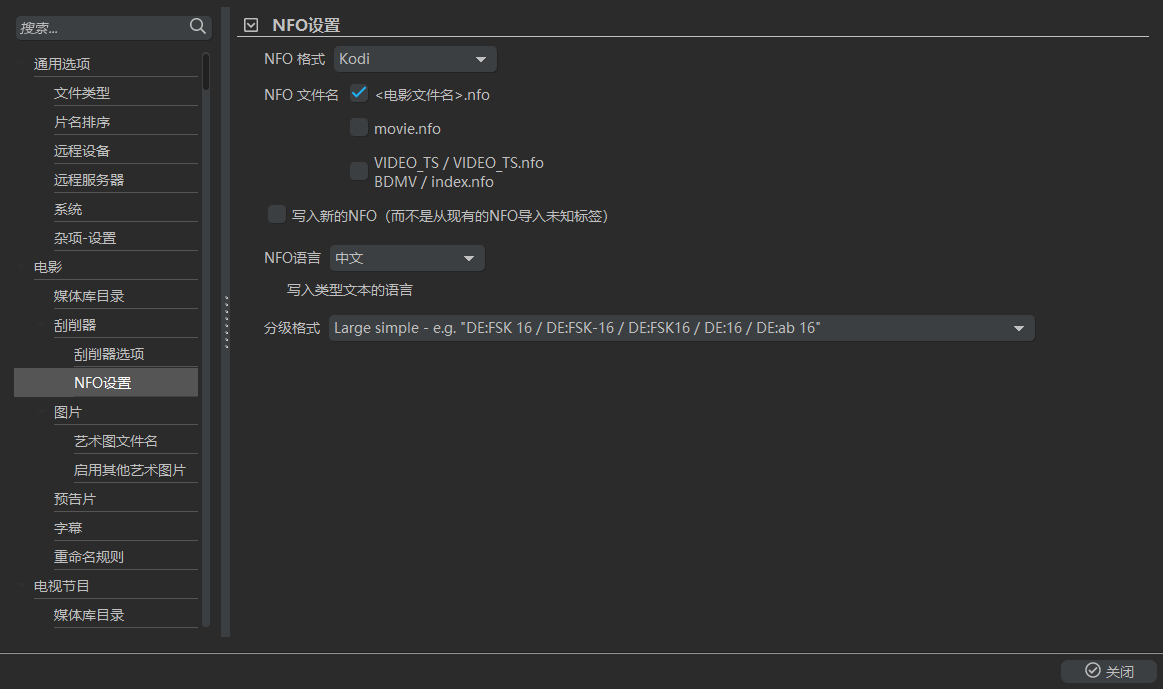This screenshot has height=689, width=1163.
Task: Open the NFO 格式 Kodi dropdown
Action: (415, 59)
